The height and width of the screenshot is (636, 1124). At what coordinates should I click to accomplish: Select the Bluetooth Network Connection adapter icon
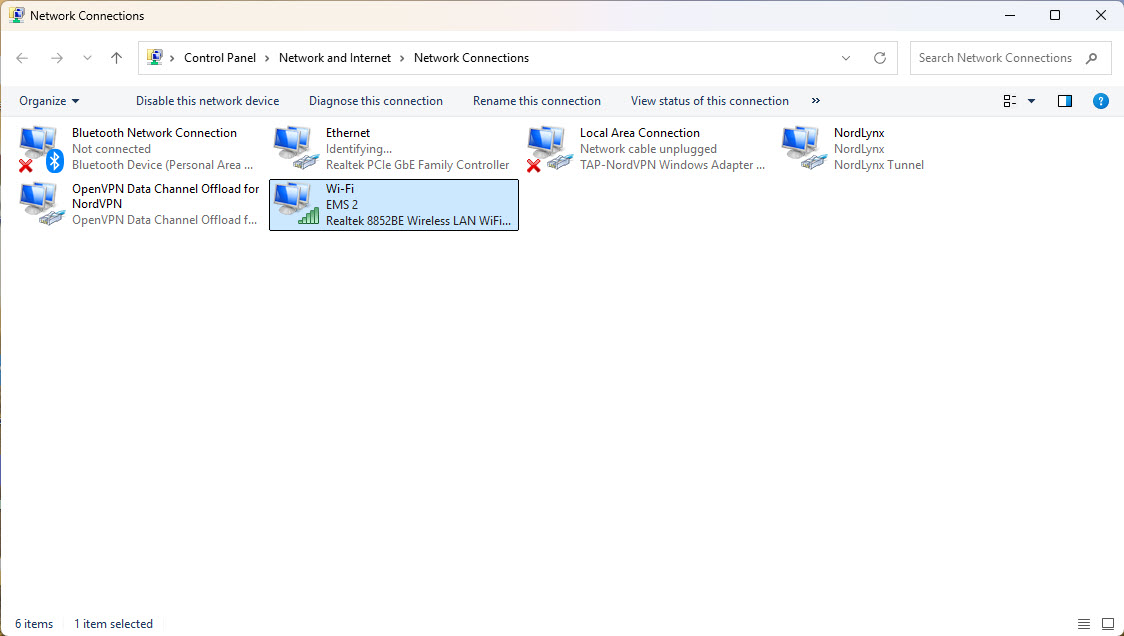[x=40, y=148]
